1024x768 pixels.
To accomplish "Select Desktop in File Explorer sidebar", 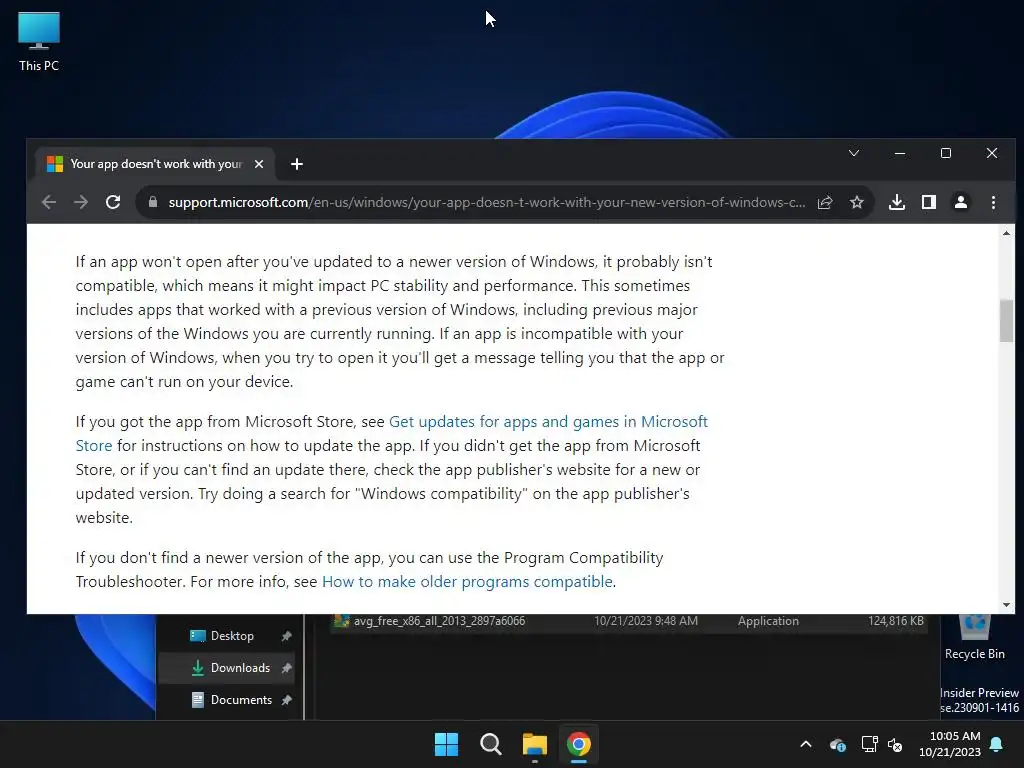I will pyautogui.click(x=225, y=635).
